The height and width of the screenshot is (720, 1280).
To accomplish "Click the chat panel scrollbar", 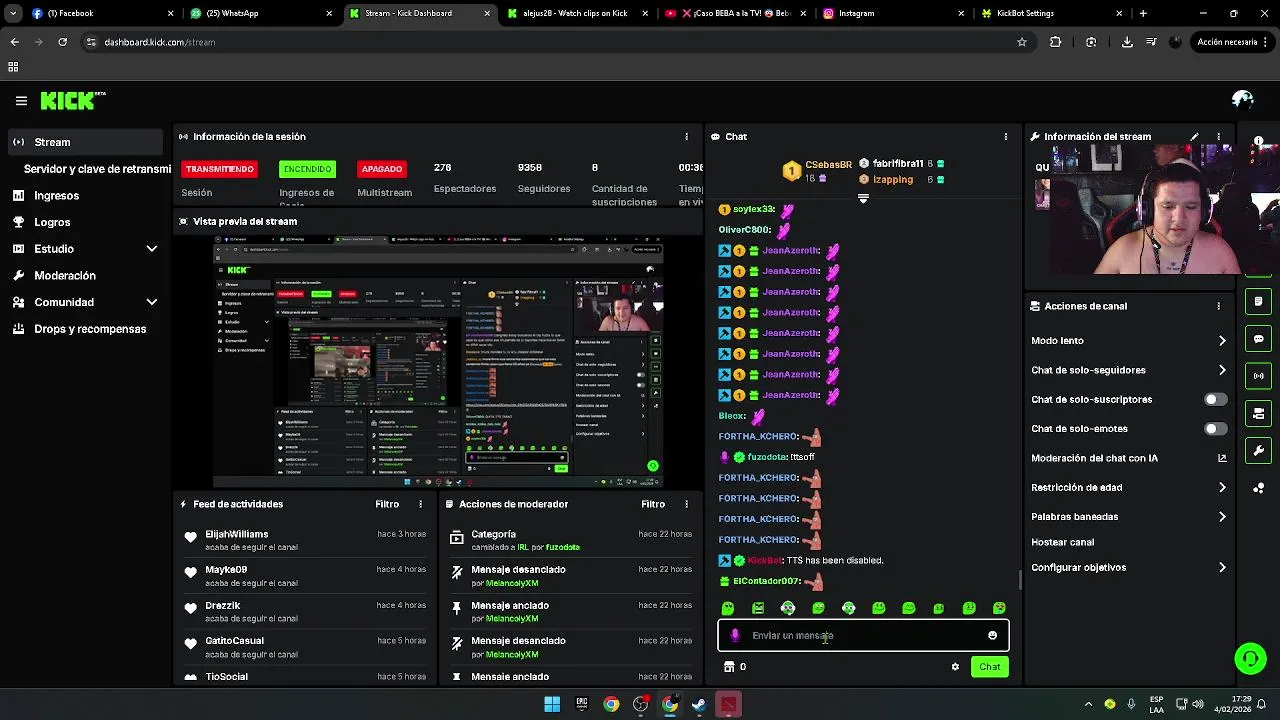I will click(x=1020, y=580).
